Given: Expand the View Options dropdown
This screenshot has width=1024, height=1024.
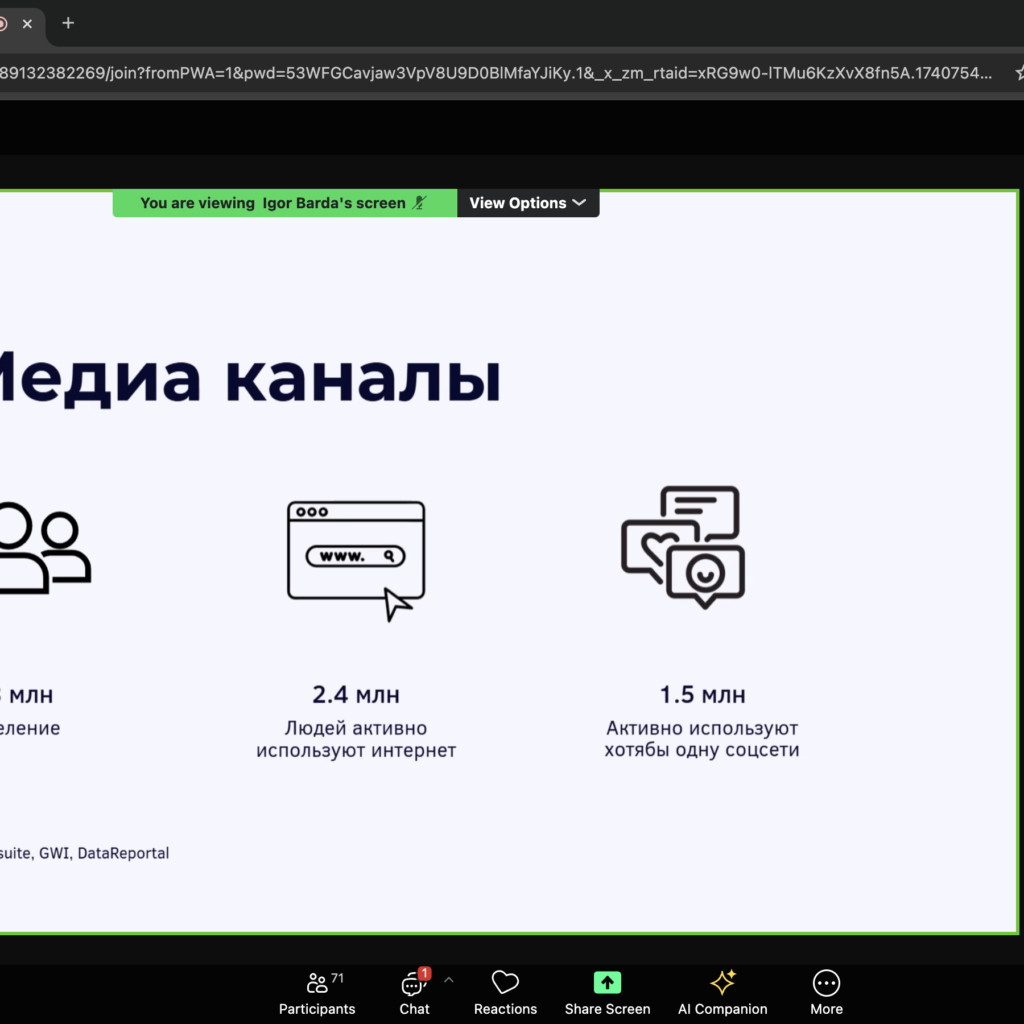Looking at the screenshot, I should click(x=527, y=203).
